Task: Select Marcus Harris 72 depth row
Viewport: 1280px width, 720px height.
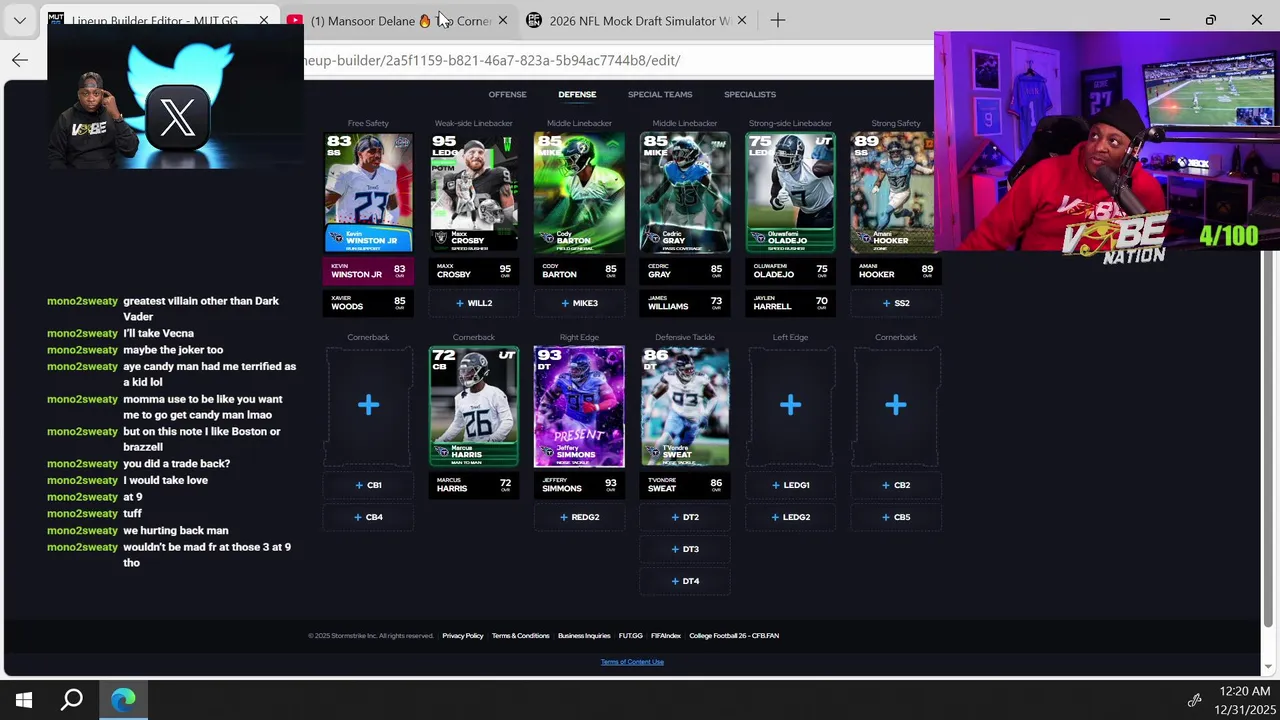Action: point(474,485)
